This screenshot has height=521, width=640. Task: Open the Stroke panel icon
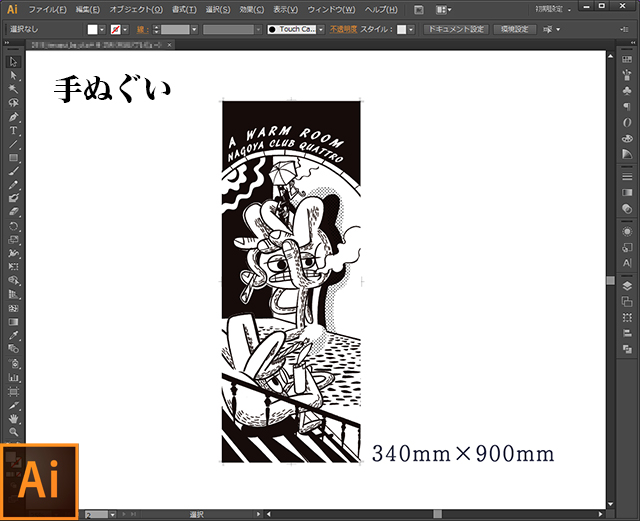(627, 177)
